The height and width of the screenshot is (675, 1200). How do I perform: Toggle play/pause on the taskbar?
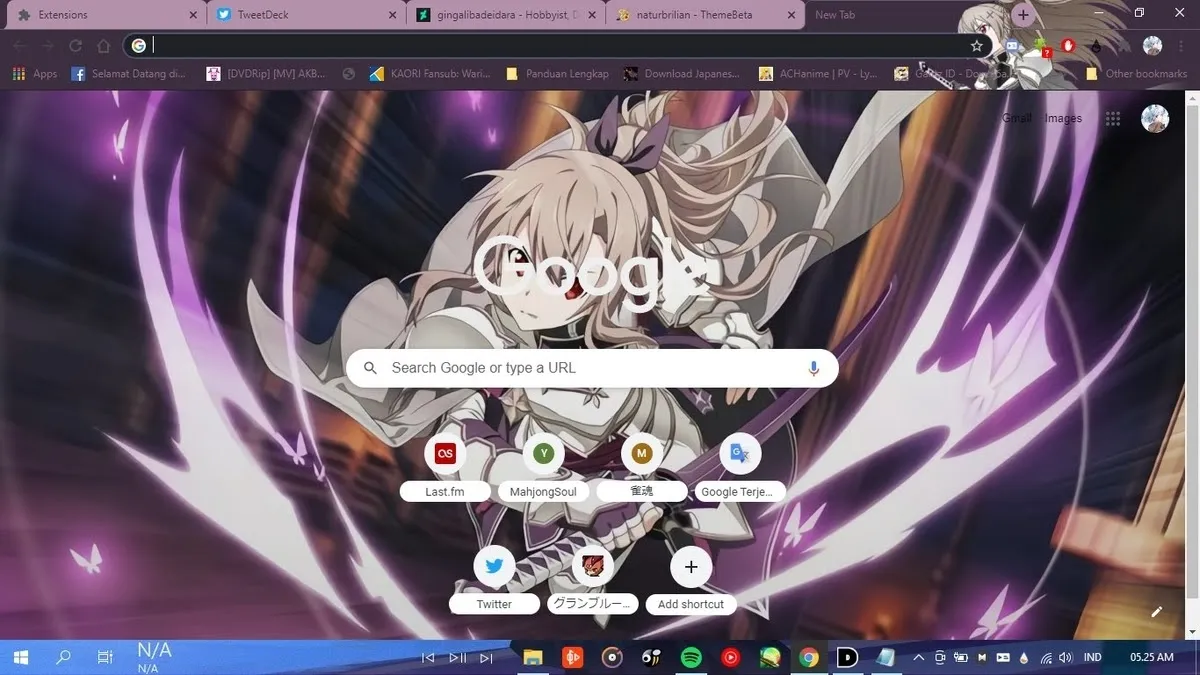[457, 657]
